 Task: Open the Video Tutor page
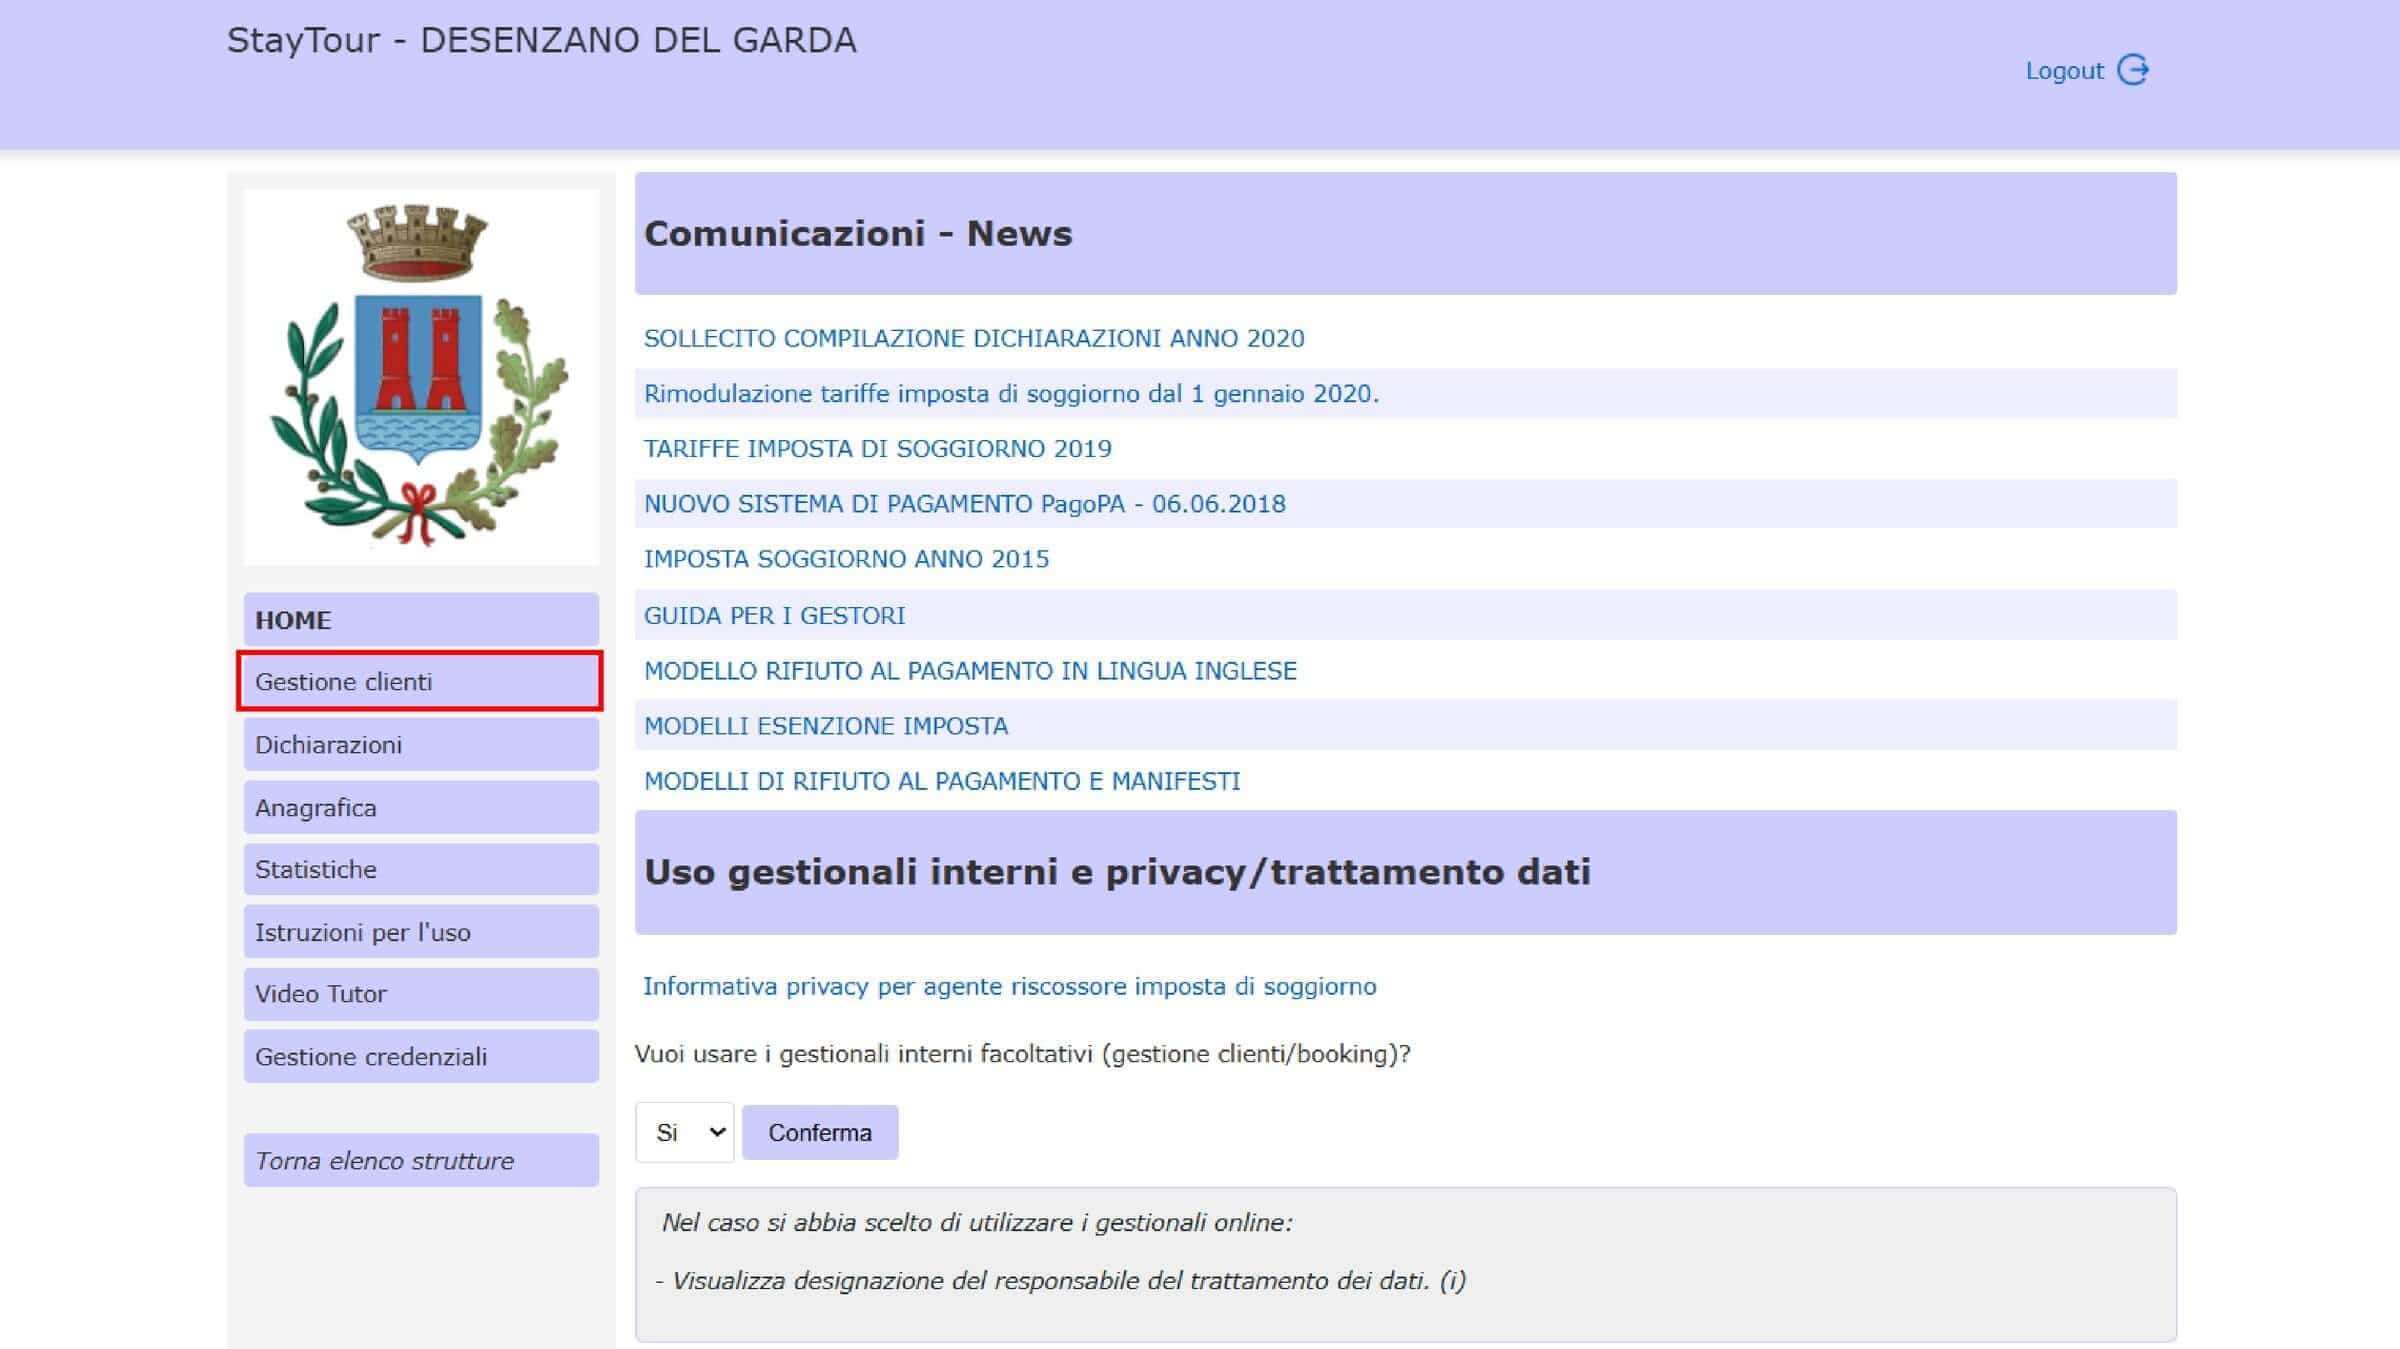point(421,994)
